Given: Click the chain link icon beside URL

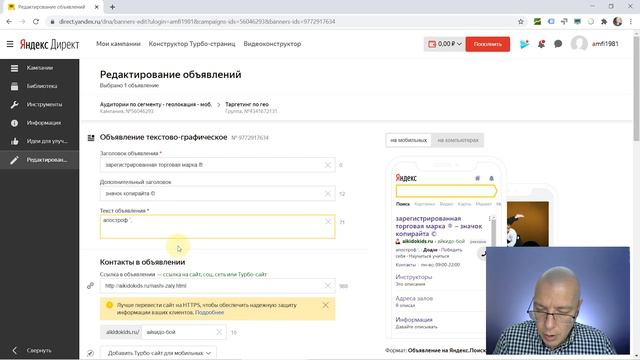Looking at the screenshot, I should pos(91,285).
